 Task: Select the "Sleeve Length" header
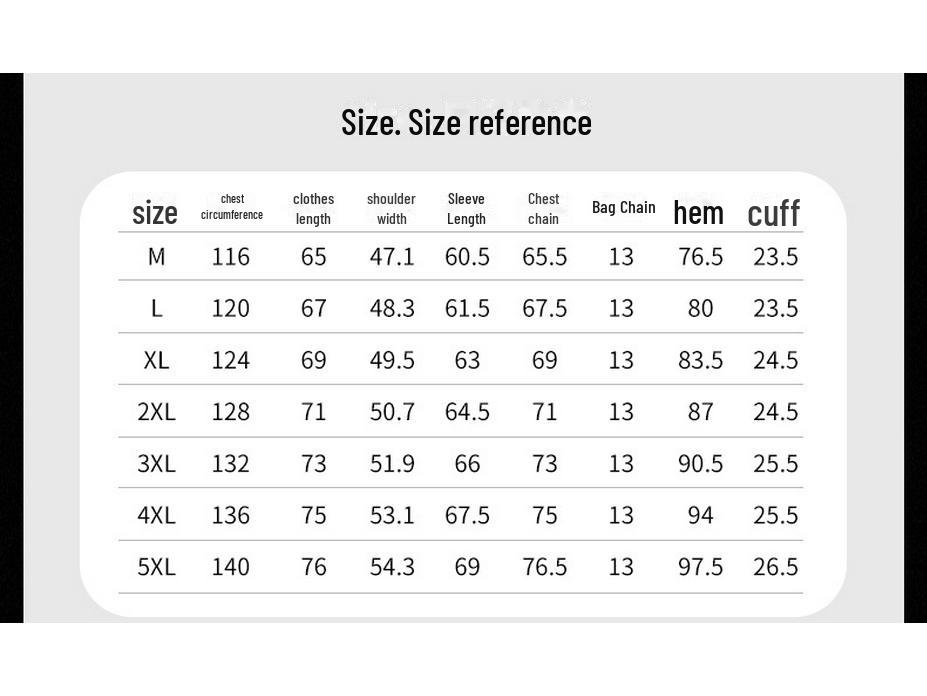(x=466, y=209)
